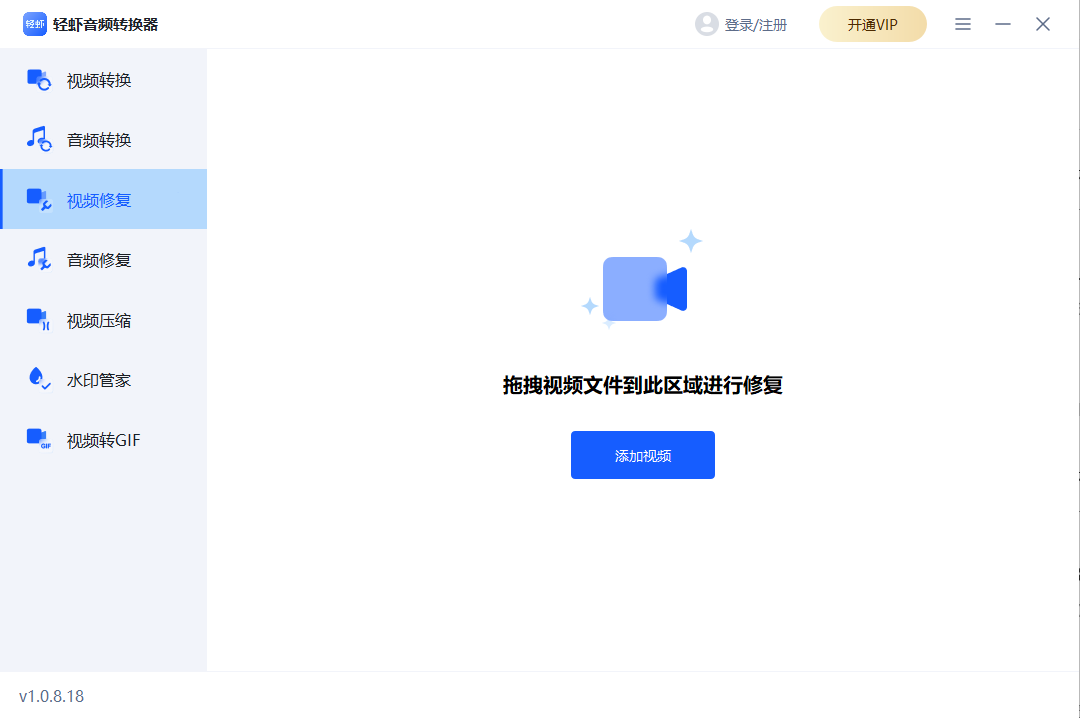The image size is (1080, 718).
Task: Open the 开通VIP purchase page
Action: coord(872,23)
